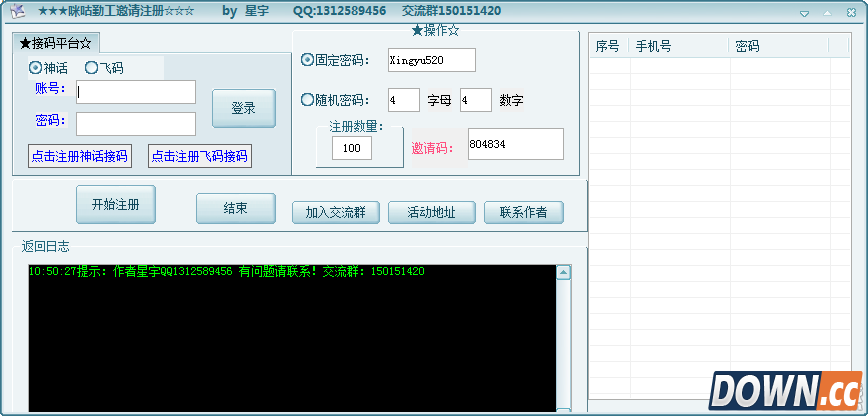Choose the 随机密码 random password option
868x416 pixels.
coord(307,100)
